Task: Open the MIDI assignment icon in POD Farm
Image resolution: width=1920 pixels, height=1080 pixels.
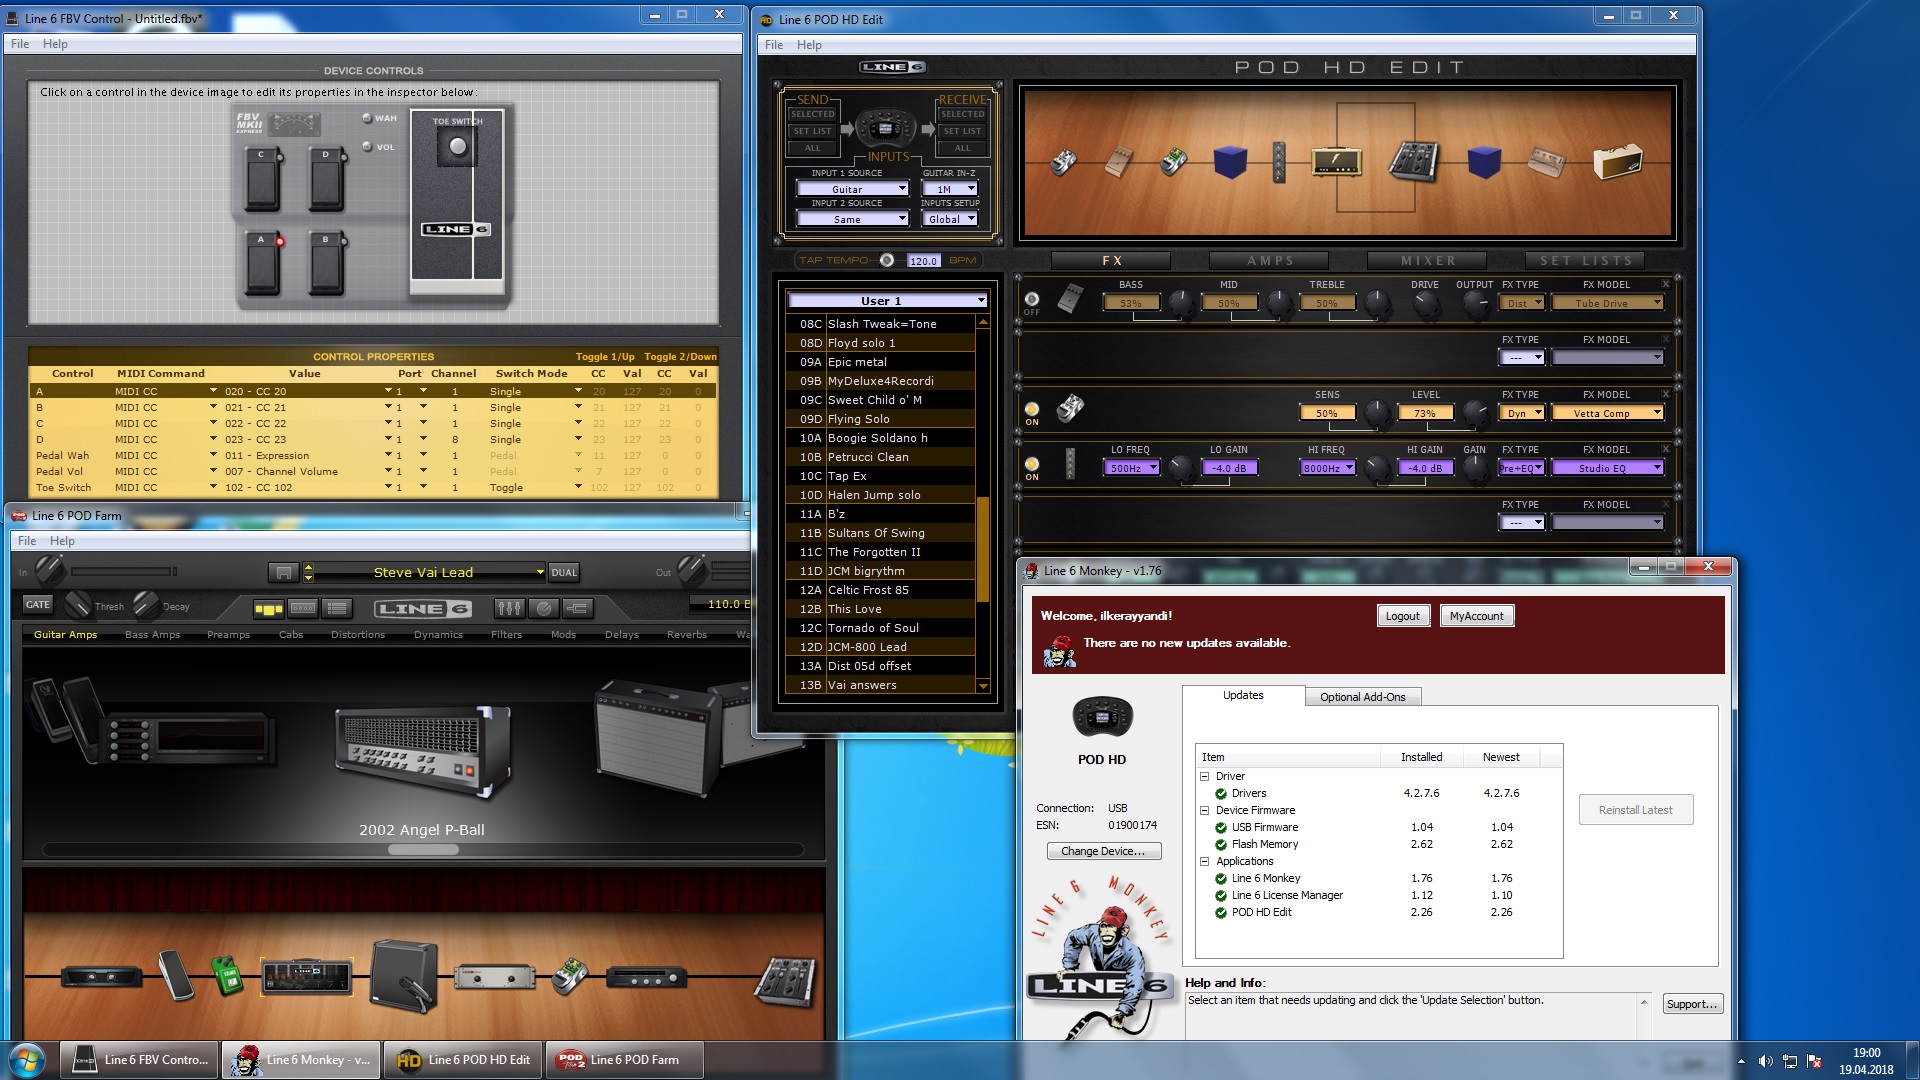Action: (x=577, y=608)
